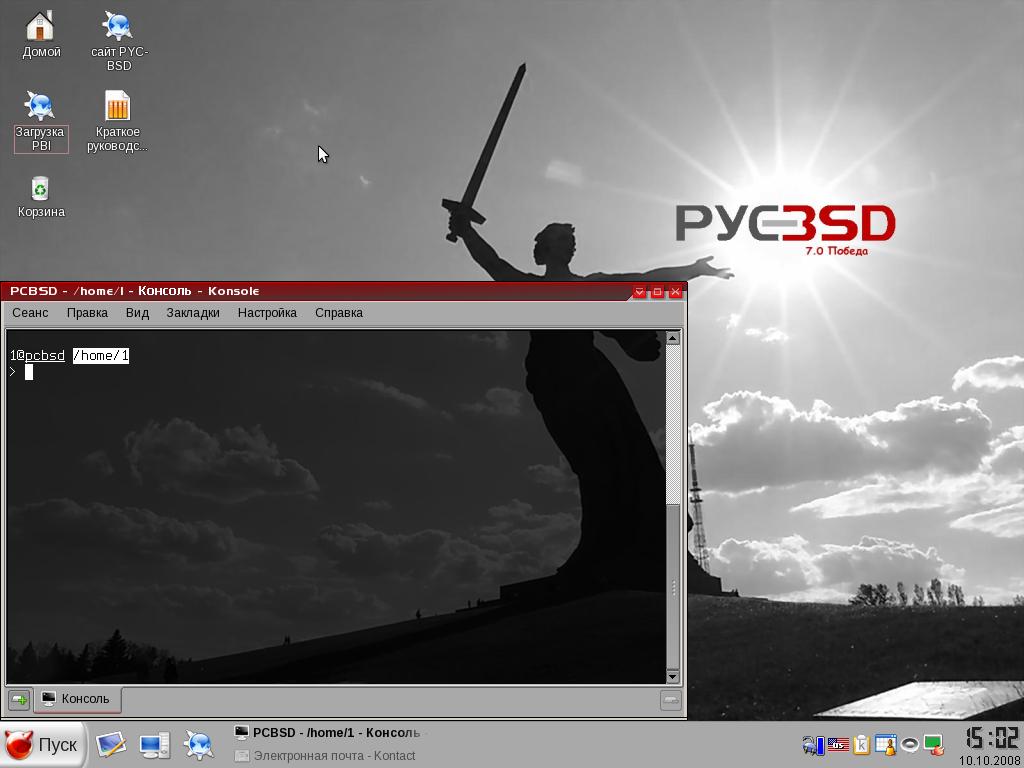Screen dimensions: 1024x768
Task: Open the calendar reminder tray icon
Action: click(x=886, y=744)
